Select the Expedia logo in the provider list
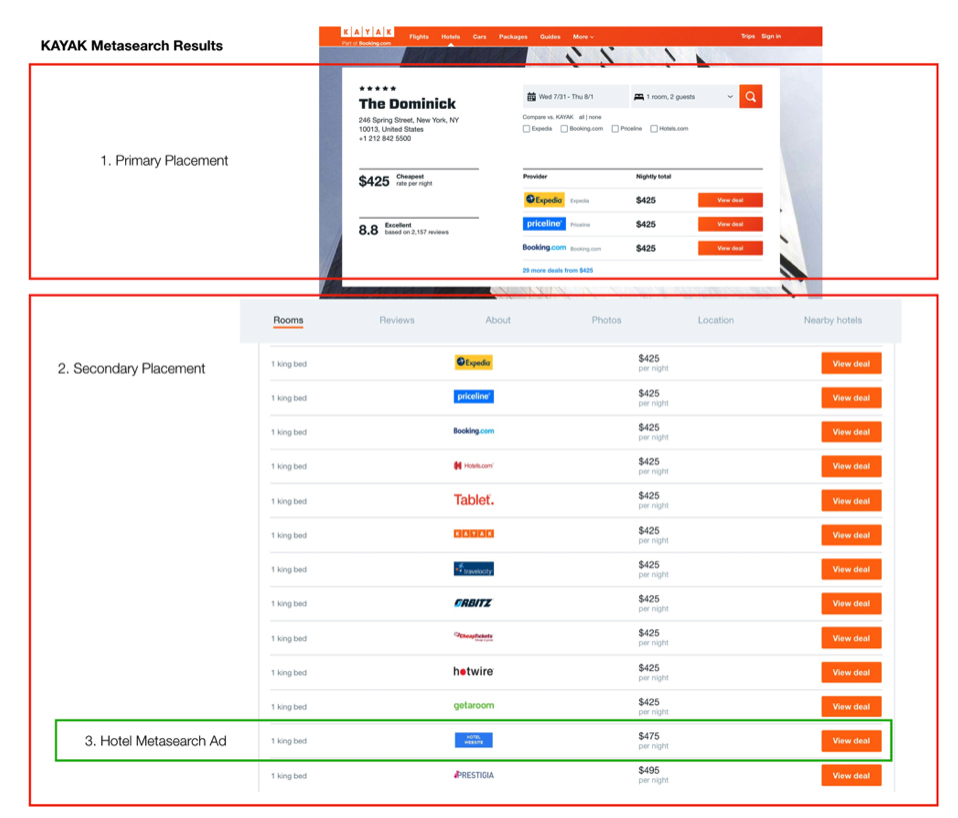Viewport: 958px width, 818px height. [x=544, y=200]
